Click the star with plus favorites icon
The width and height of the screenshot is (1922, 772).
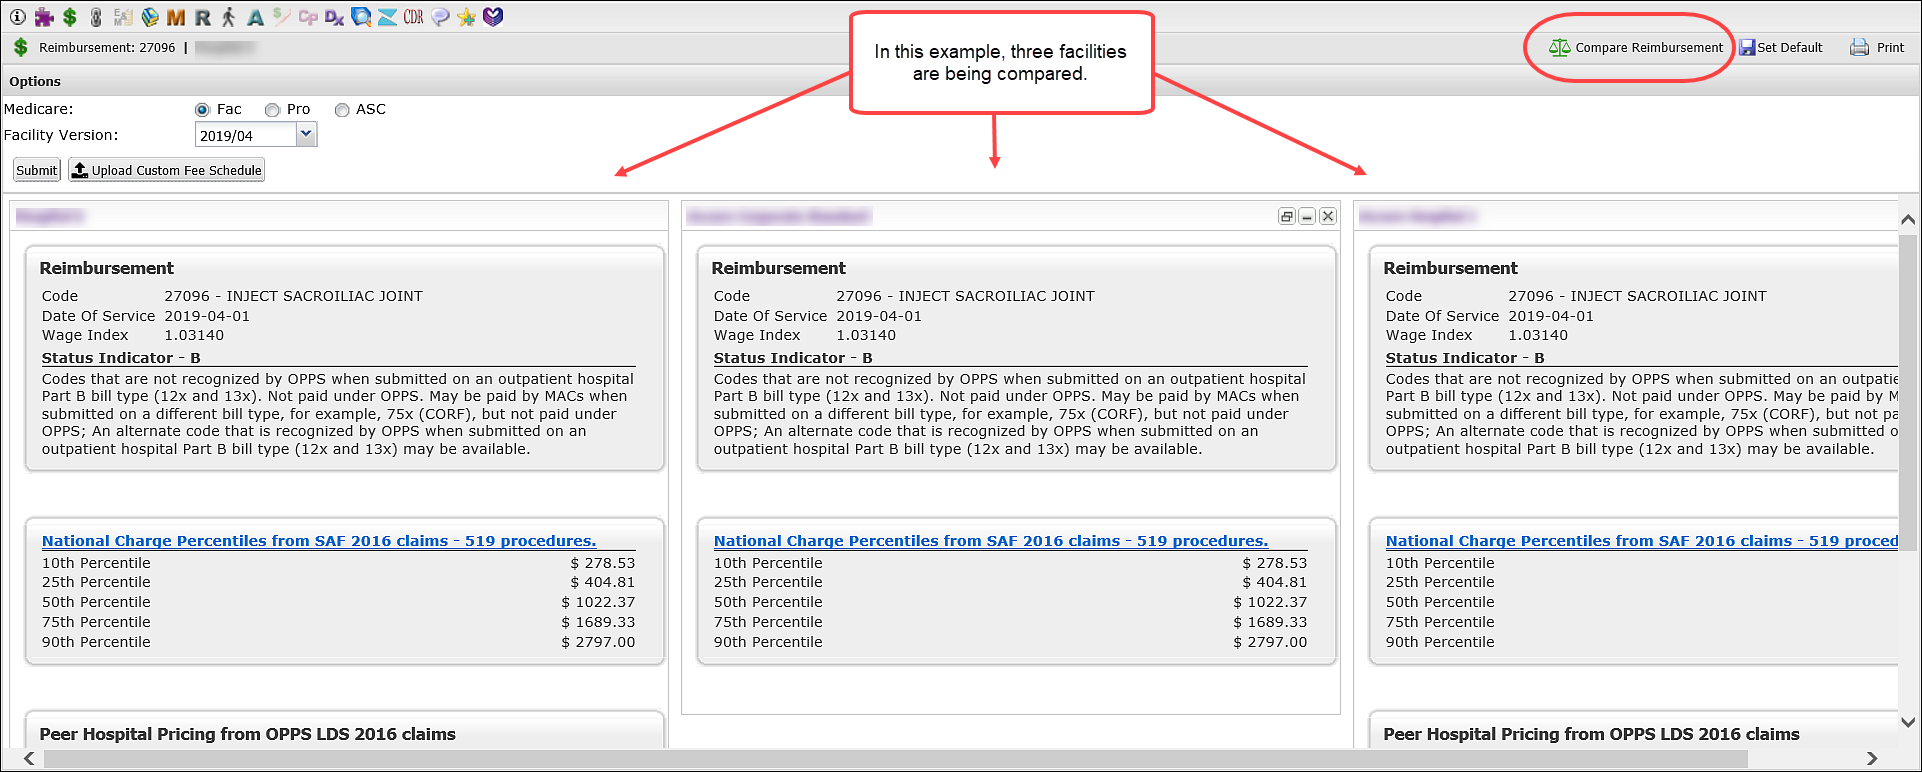(466, 17)
